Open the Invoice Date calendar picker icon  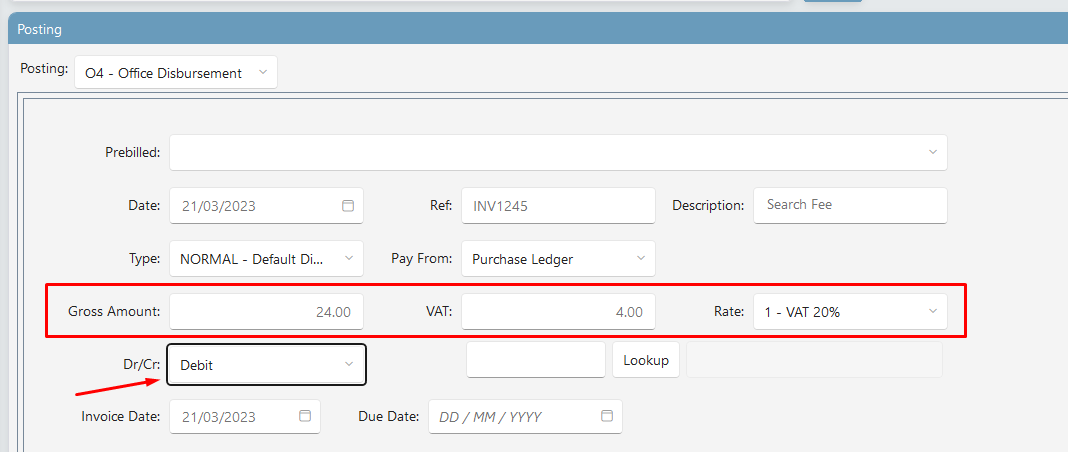pos(305,416)
